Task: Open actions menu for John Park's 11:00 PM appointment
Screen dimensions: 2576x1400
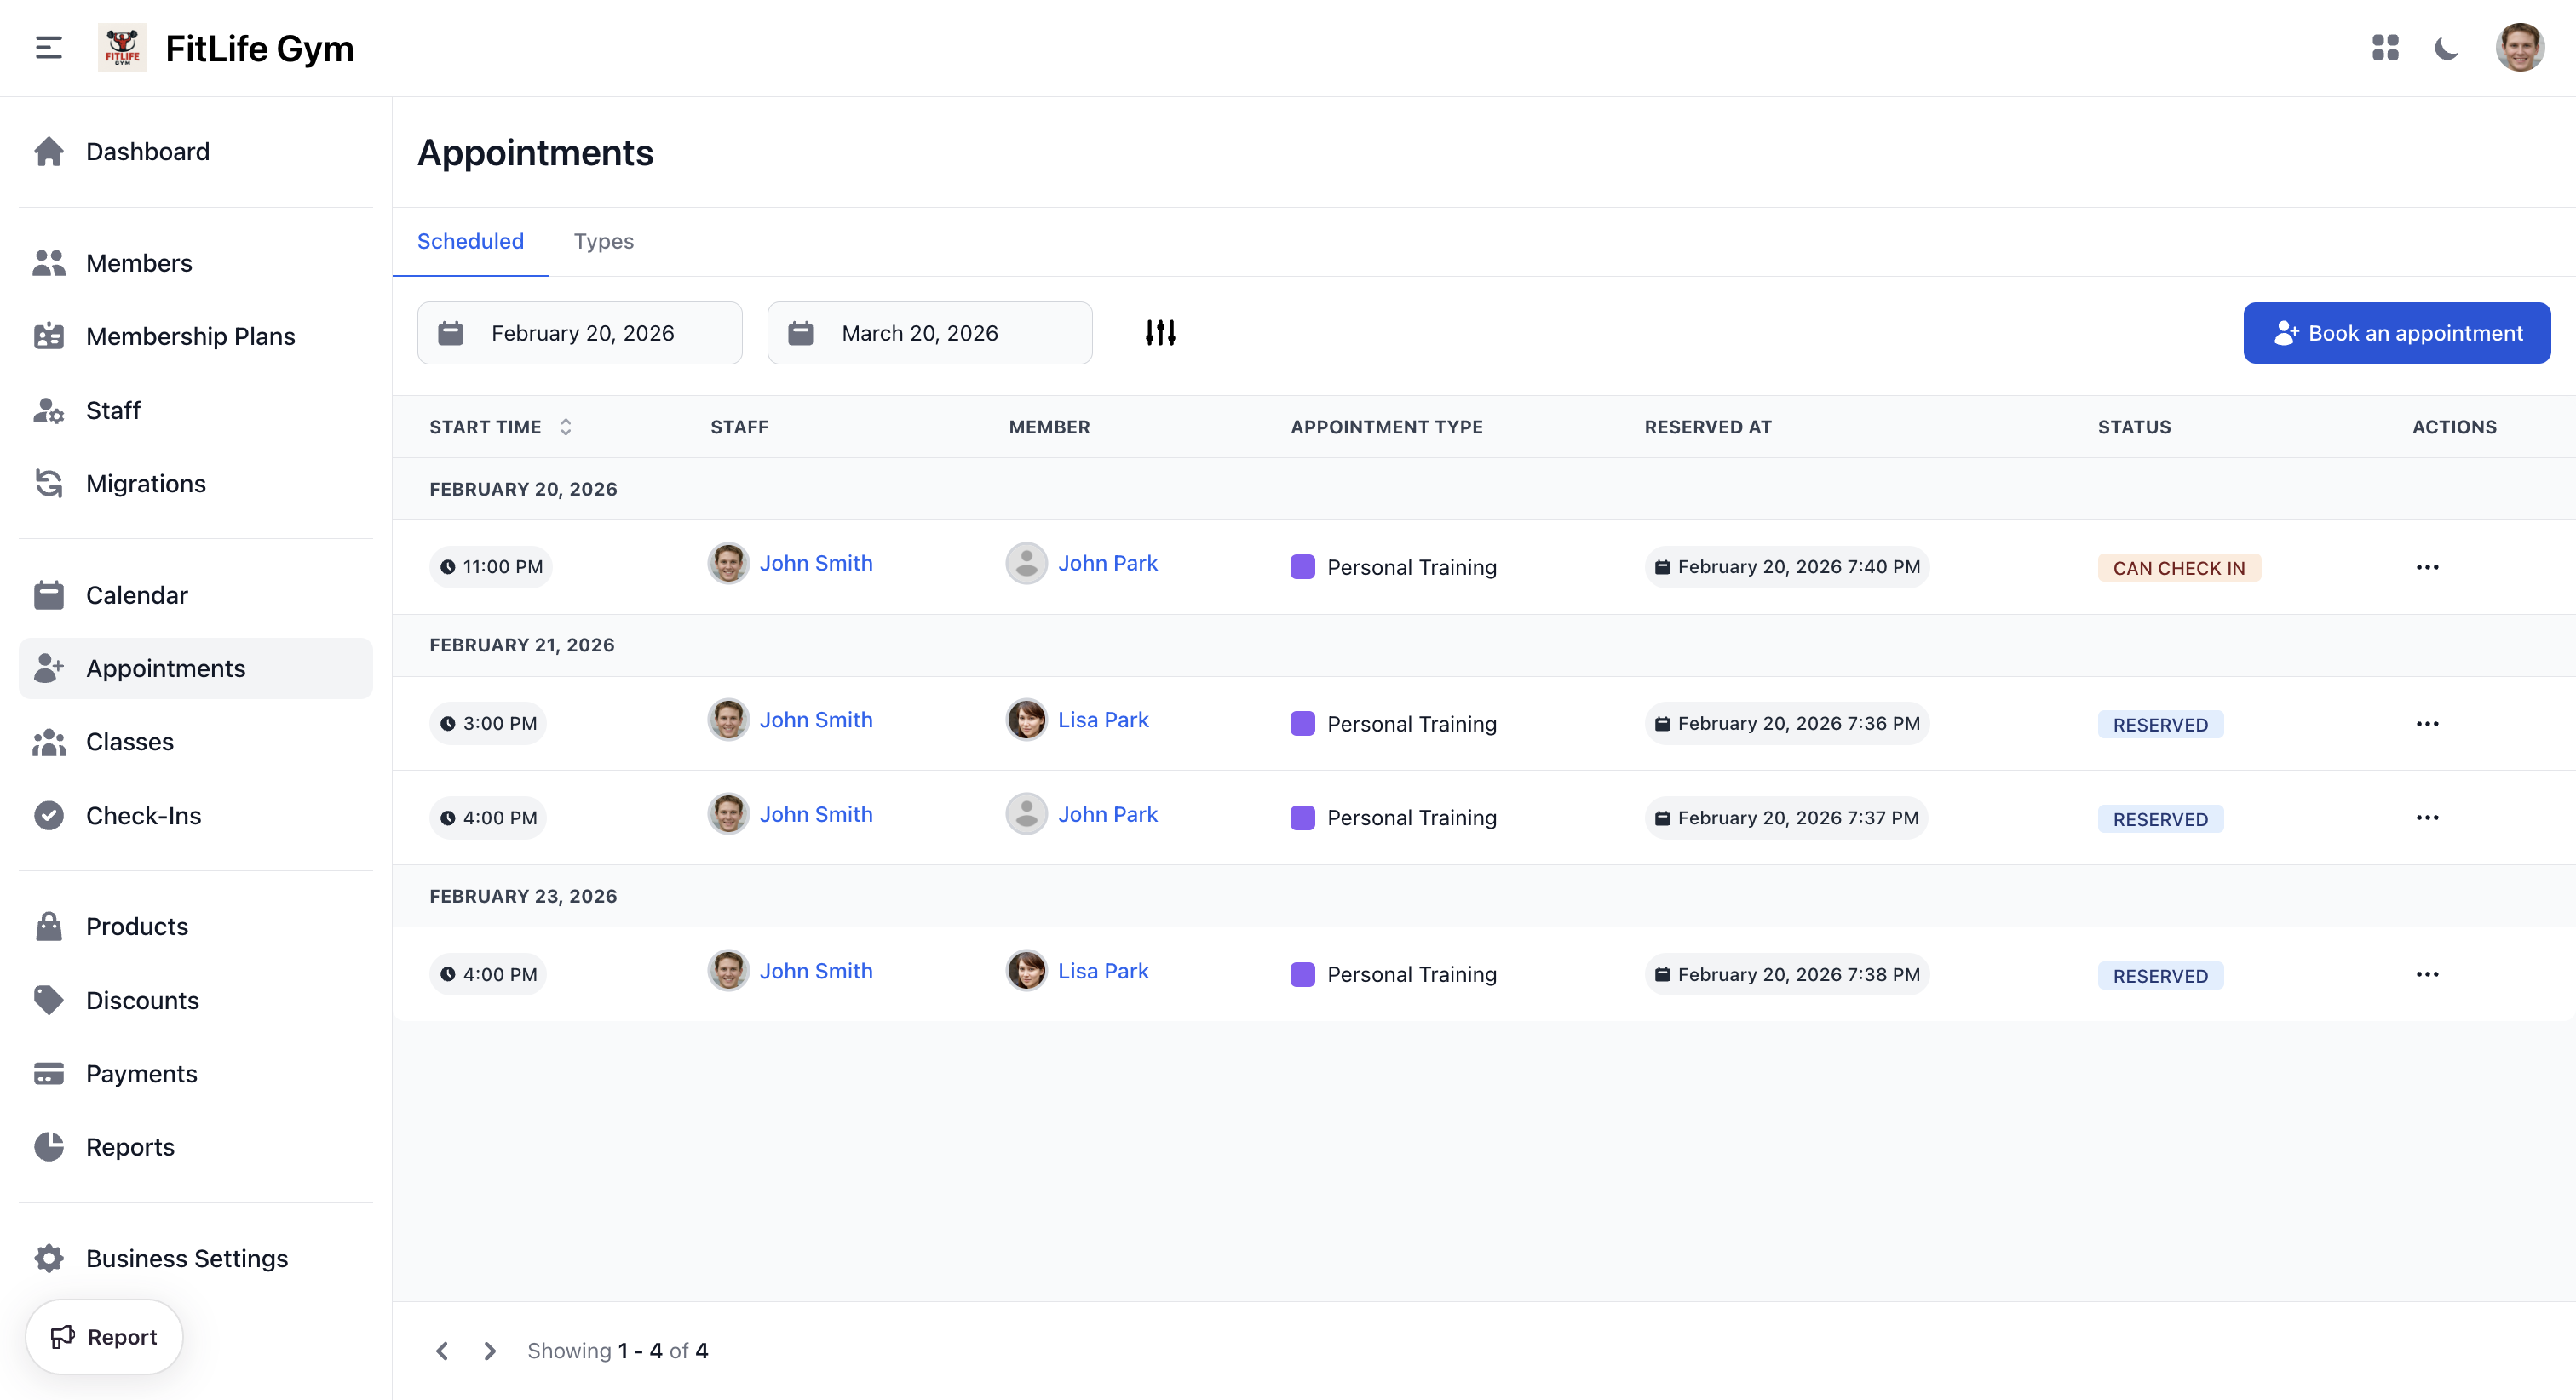Action: click(x=2428, y=566)
